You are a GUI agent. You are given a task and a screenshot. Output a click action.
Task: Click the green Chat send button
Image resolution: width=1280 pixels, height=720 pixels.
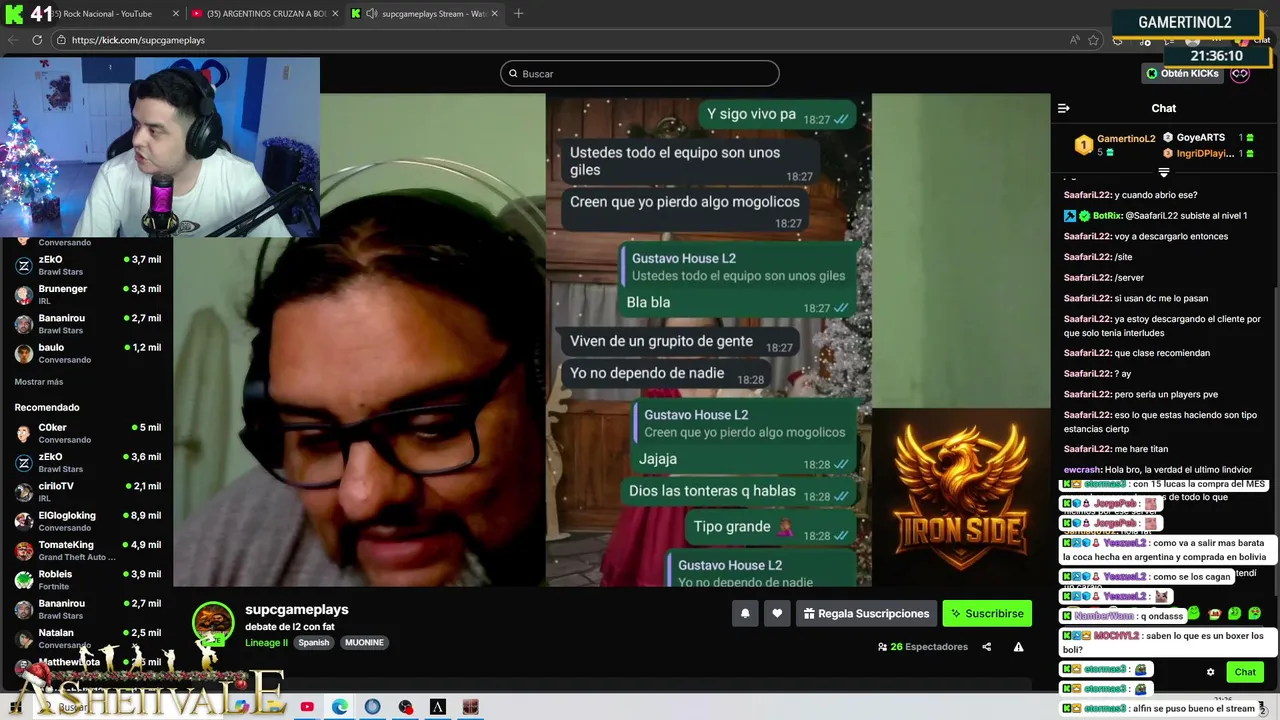pyautogui.click(x=1245, y=672)
